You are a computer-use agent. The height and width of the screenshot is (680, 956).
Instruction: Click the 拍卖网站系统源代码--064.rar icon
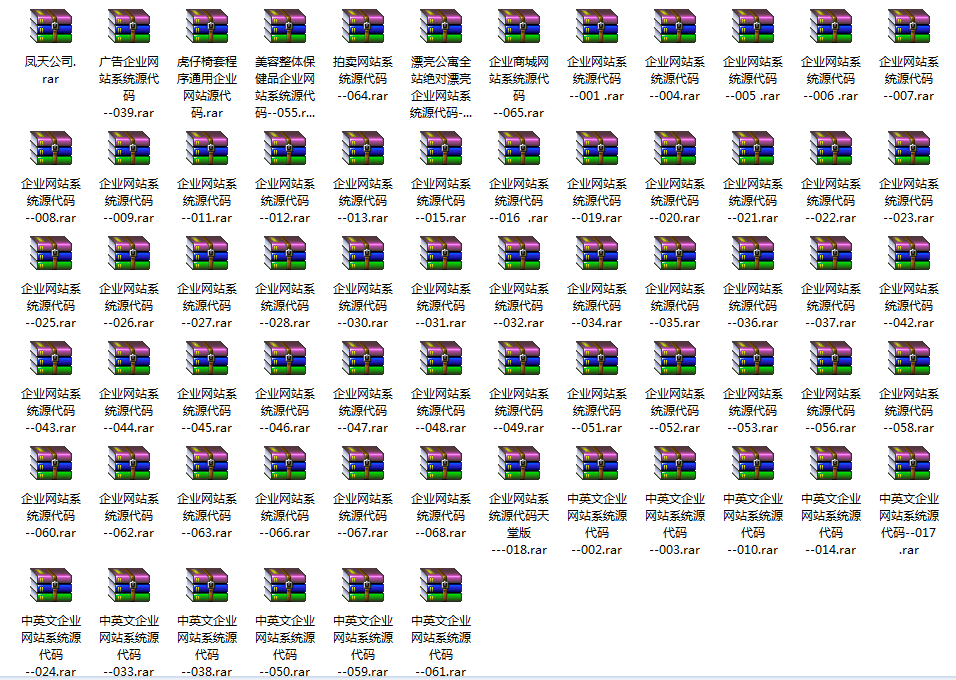point(363,27)
